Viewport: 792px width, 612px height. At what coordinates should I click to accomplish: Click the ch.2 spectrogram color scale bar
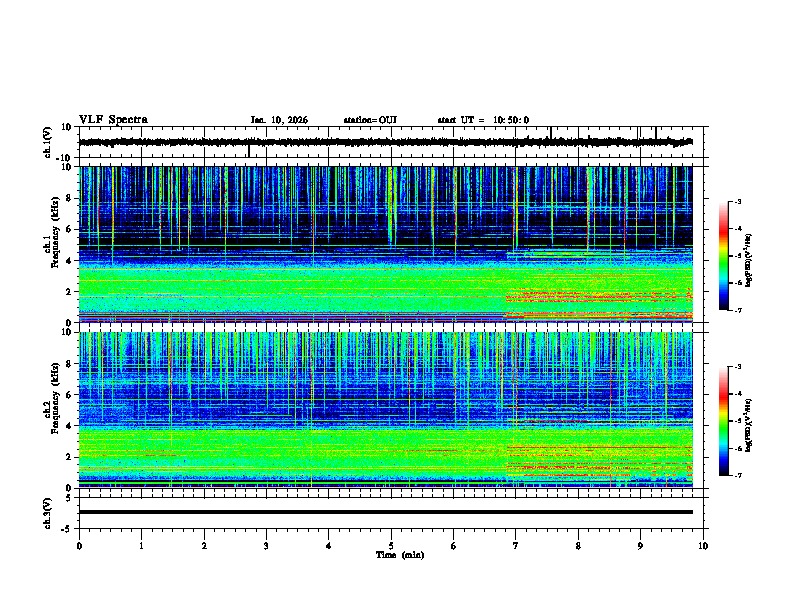tap(724, 421)
